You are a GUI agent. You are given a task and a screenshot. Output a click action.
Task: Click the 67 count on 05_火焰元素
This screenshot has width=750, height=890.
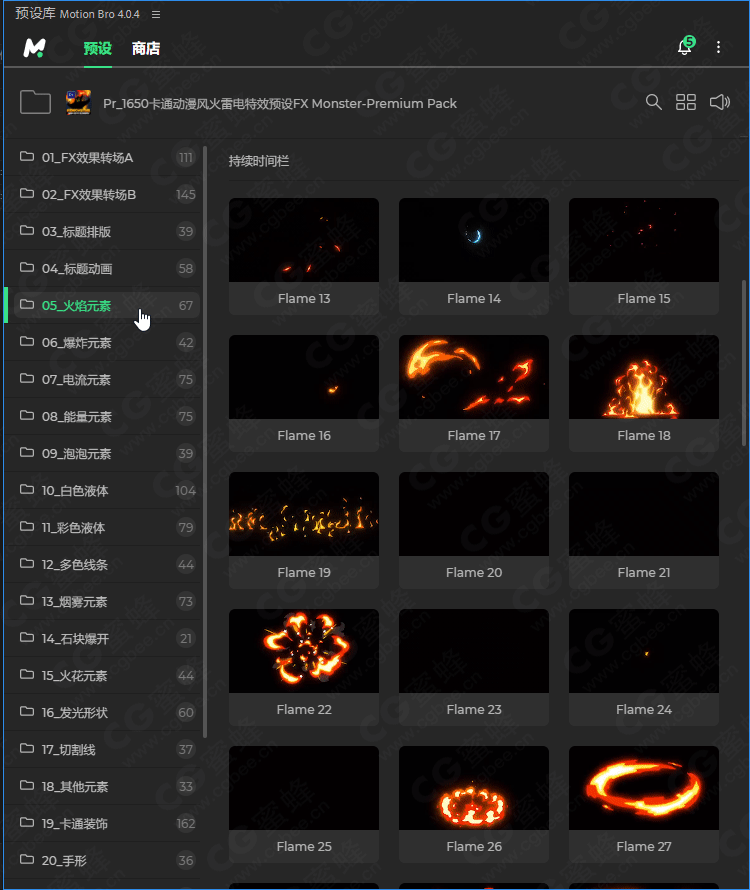[186, 305]
